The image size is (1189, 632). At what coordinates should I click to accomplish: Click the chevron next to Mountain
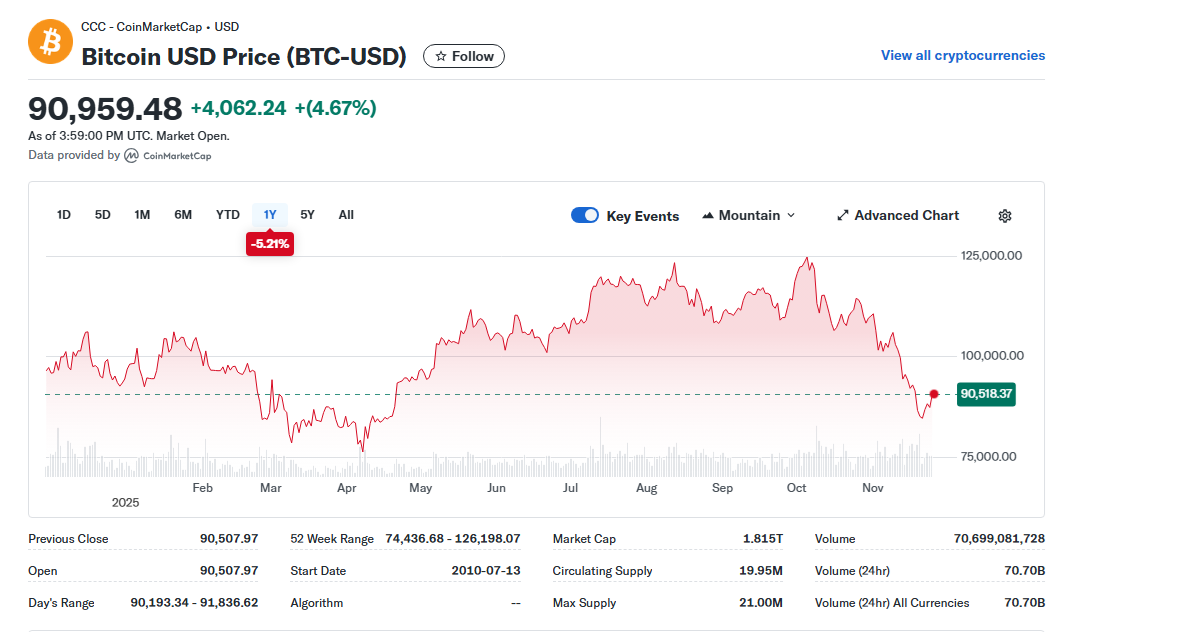click(x=791, y=215)
